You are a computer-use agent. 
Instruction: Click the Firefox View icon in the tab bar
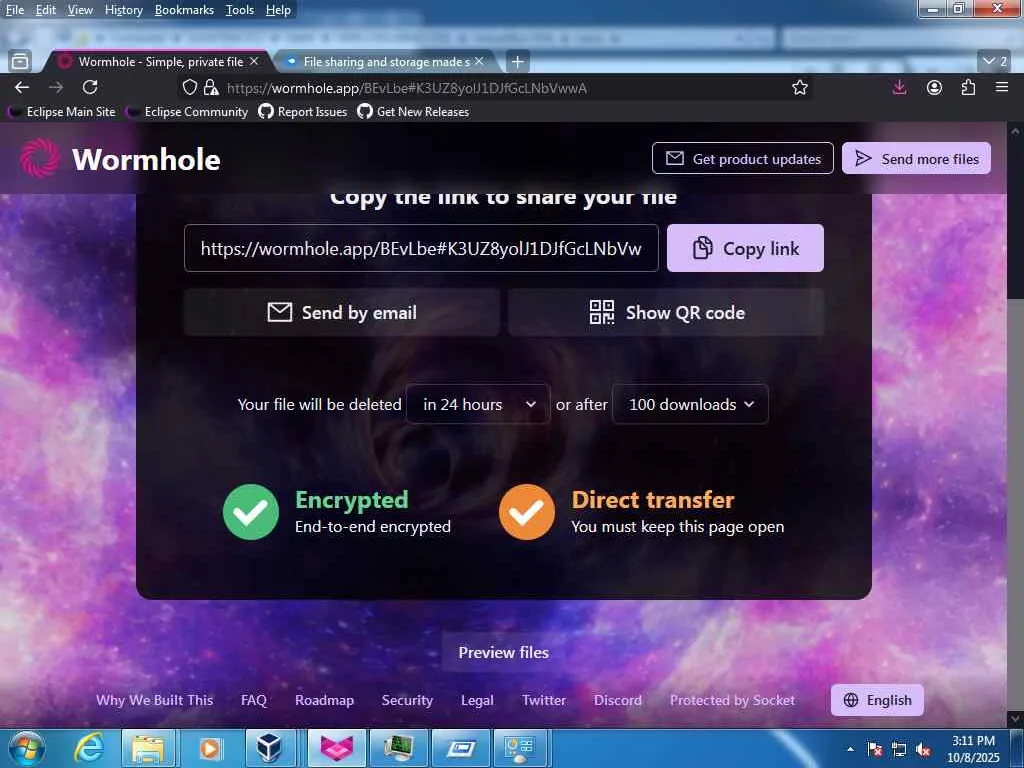20,61
